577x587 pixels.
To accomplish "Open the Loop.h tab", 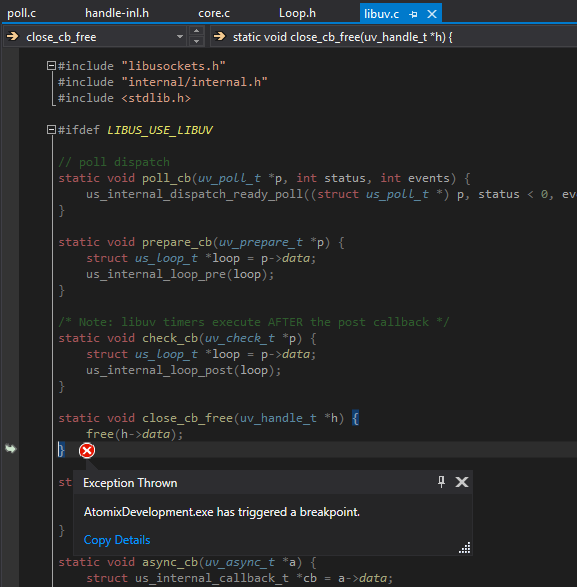I will 297,13.
